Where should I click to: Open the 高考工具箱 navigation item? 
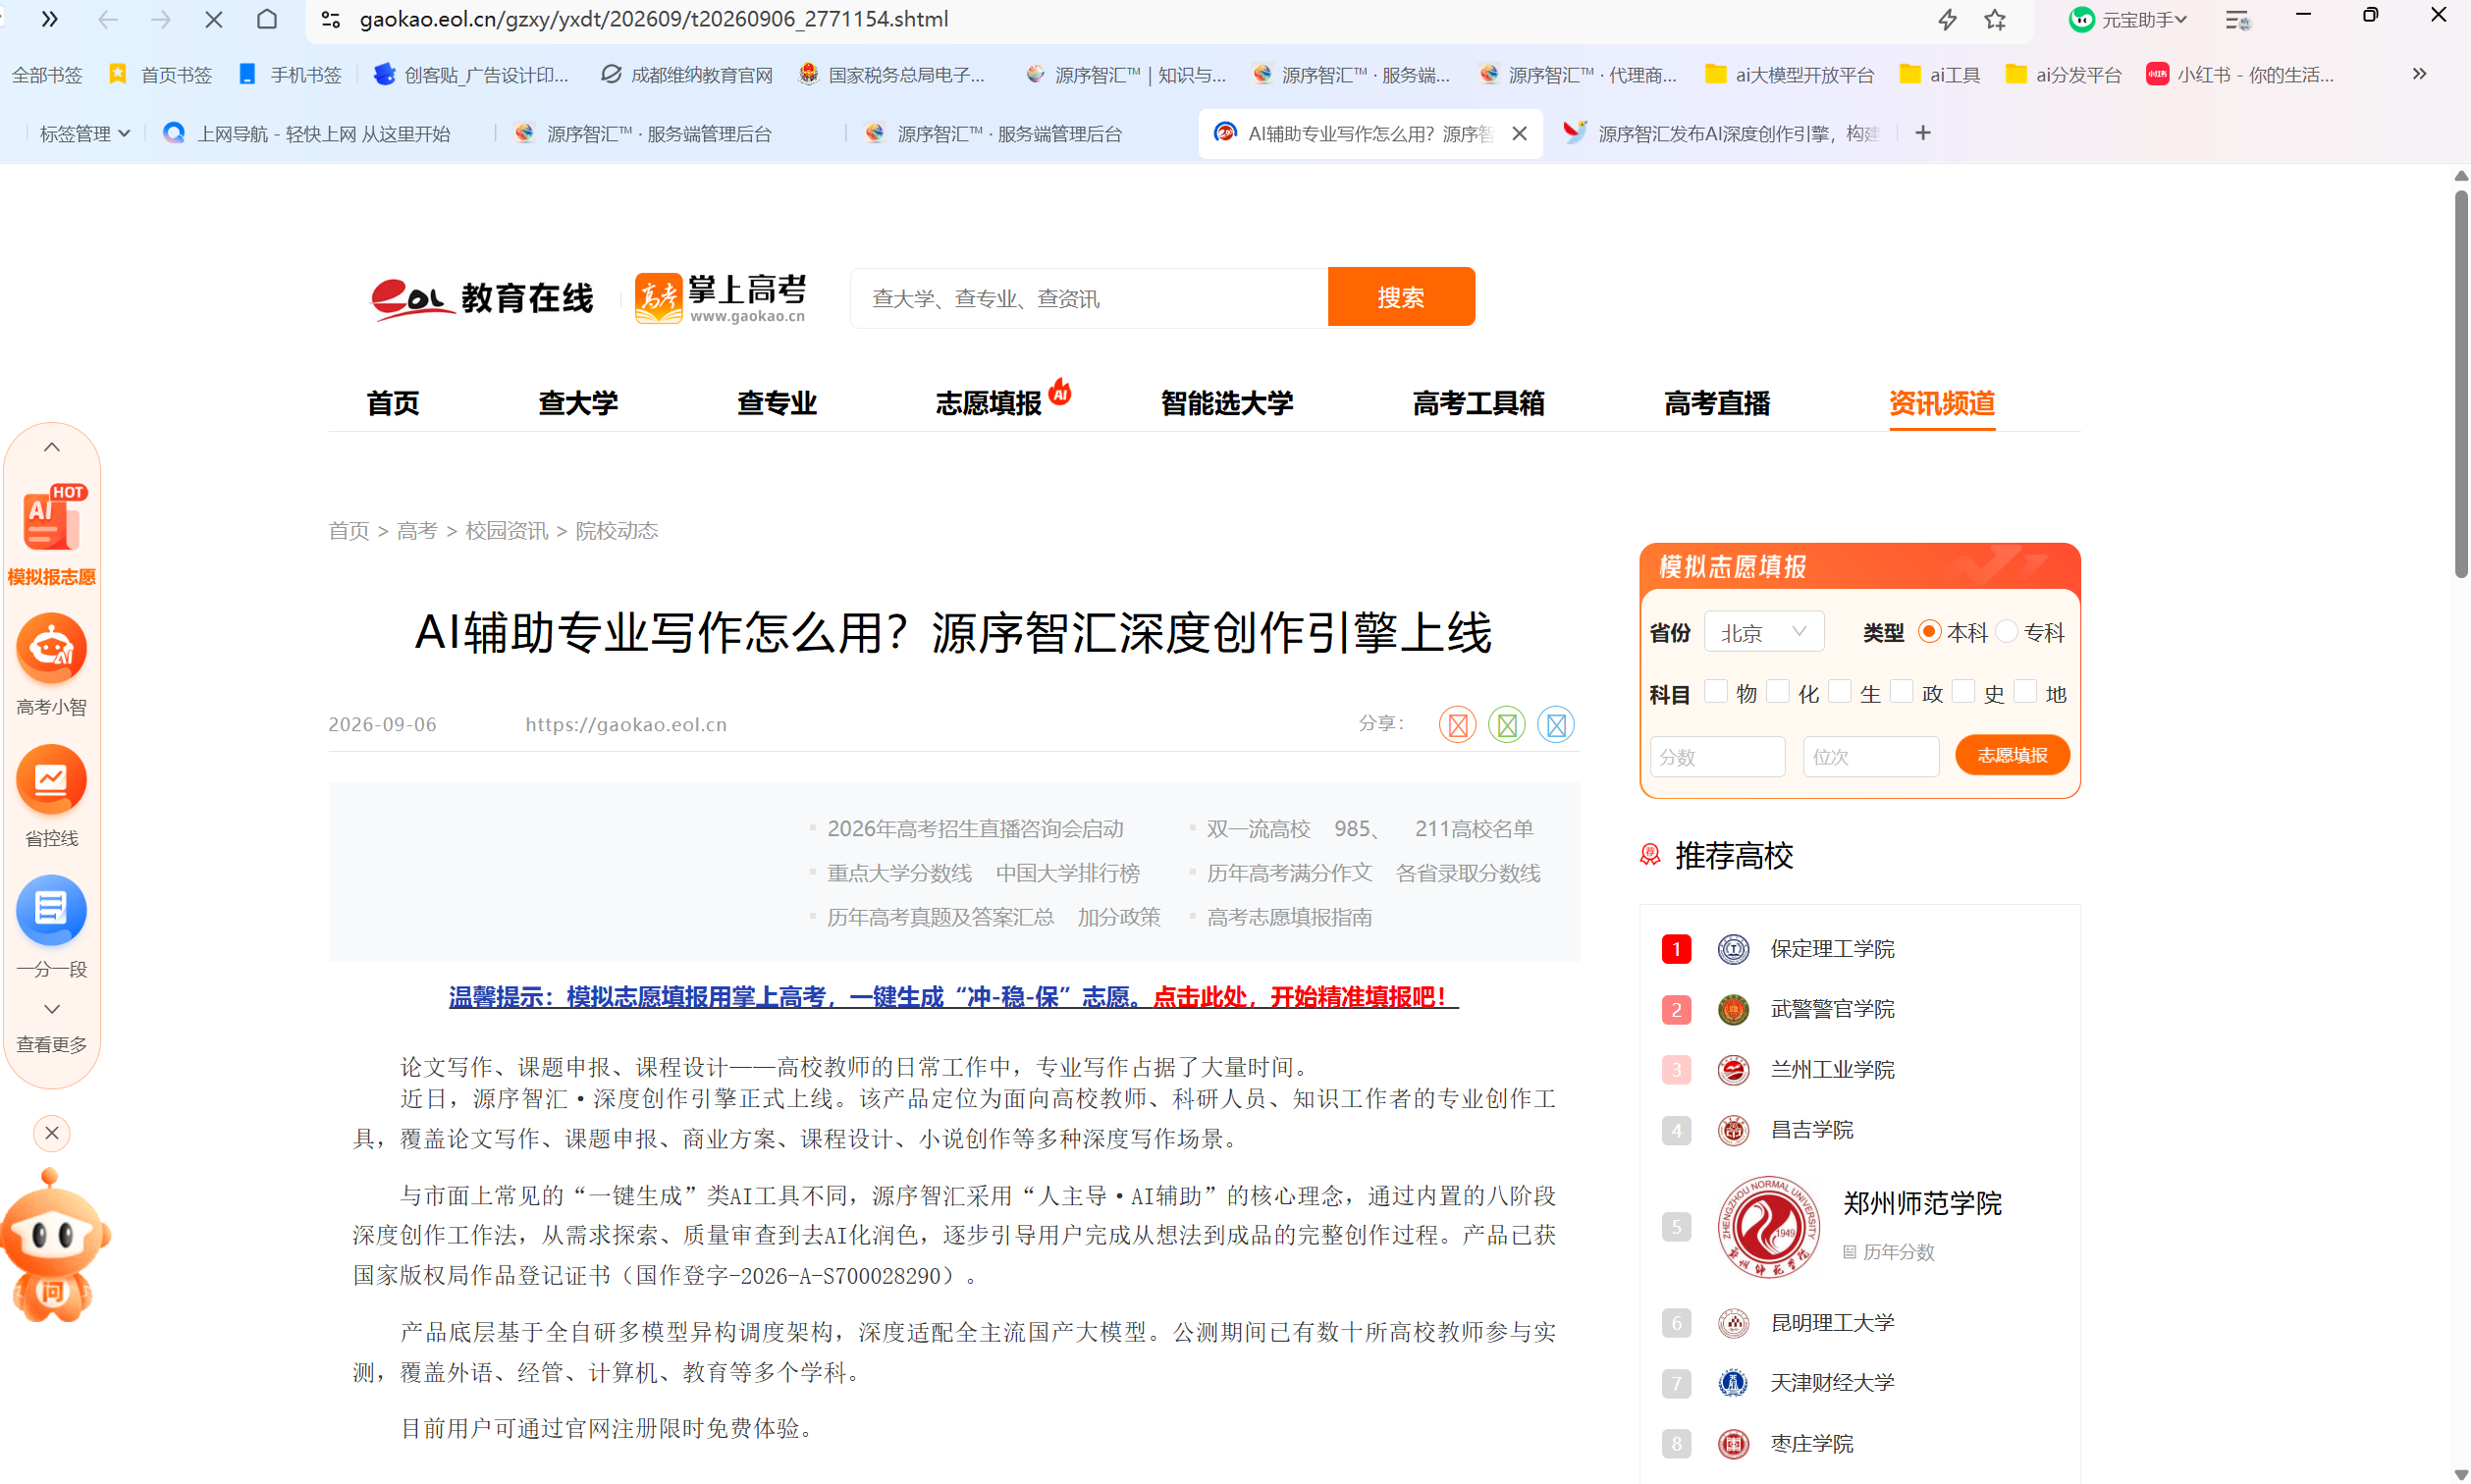click(1478, 403)
